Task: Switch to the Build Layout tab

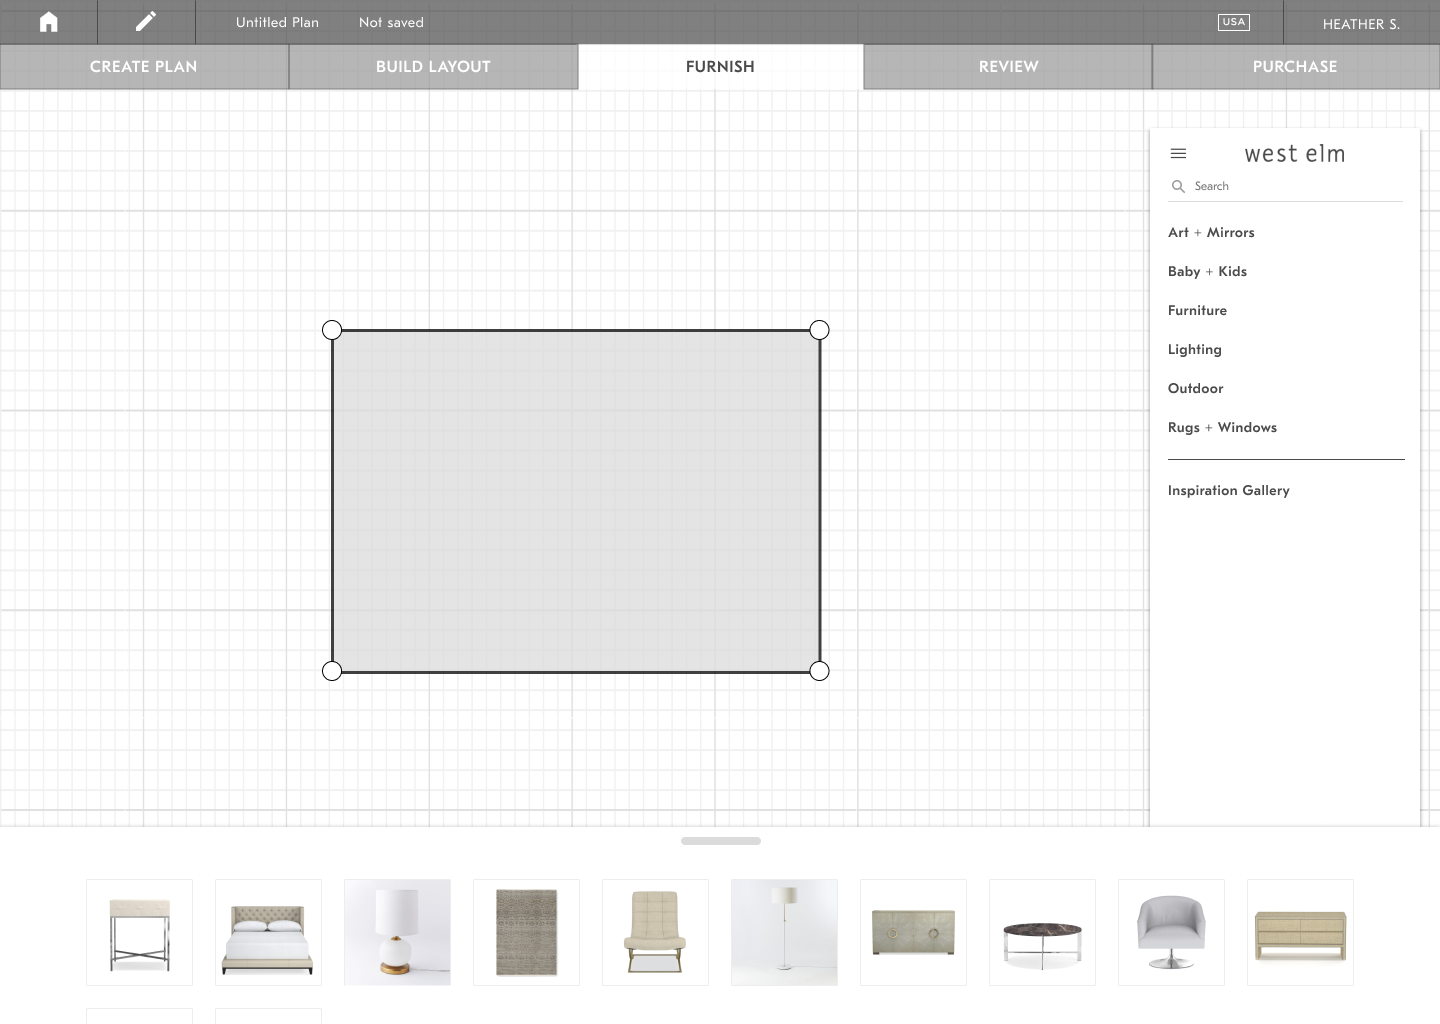Action: [433, 67]
